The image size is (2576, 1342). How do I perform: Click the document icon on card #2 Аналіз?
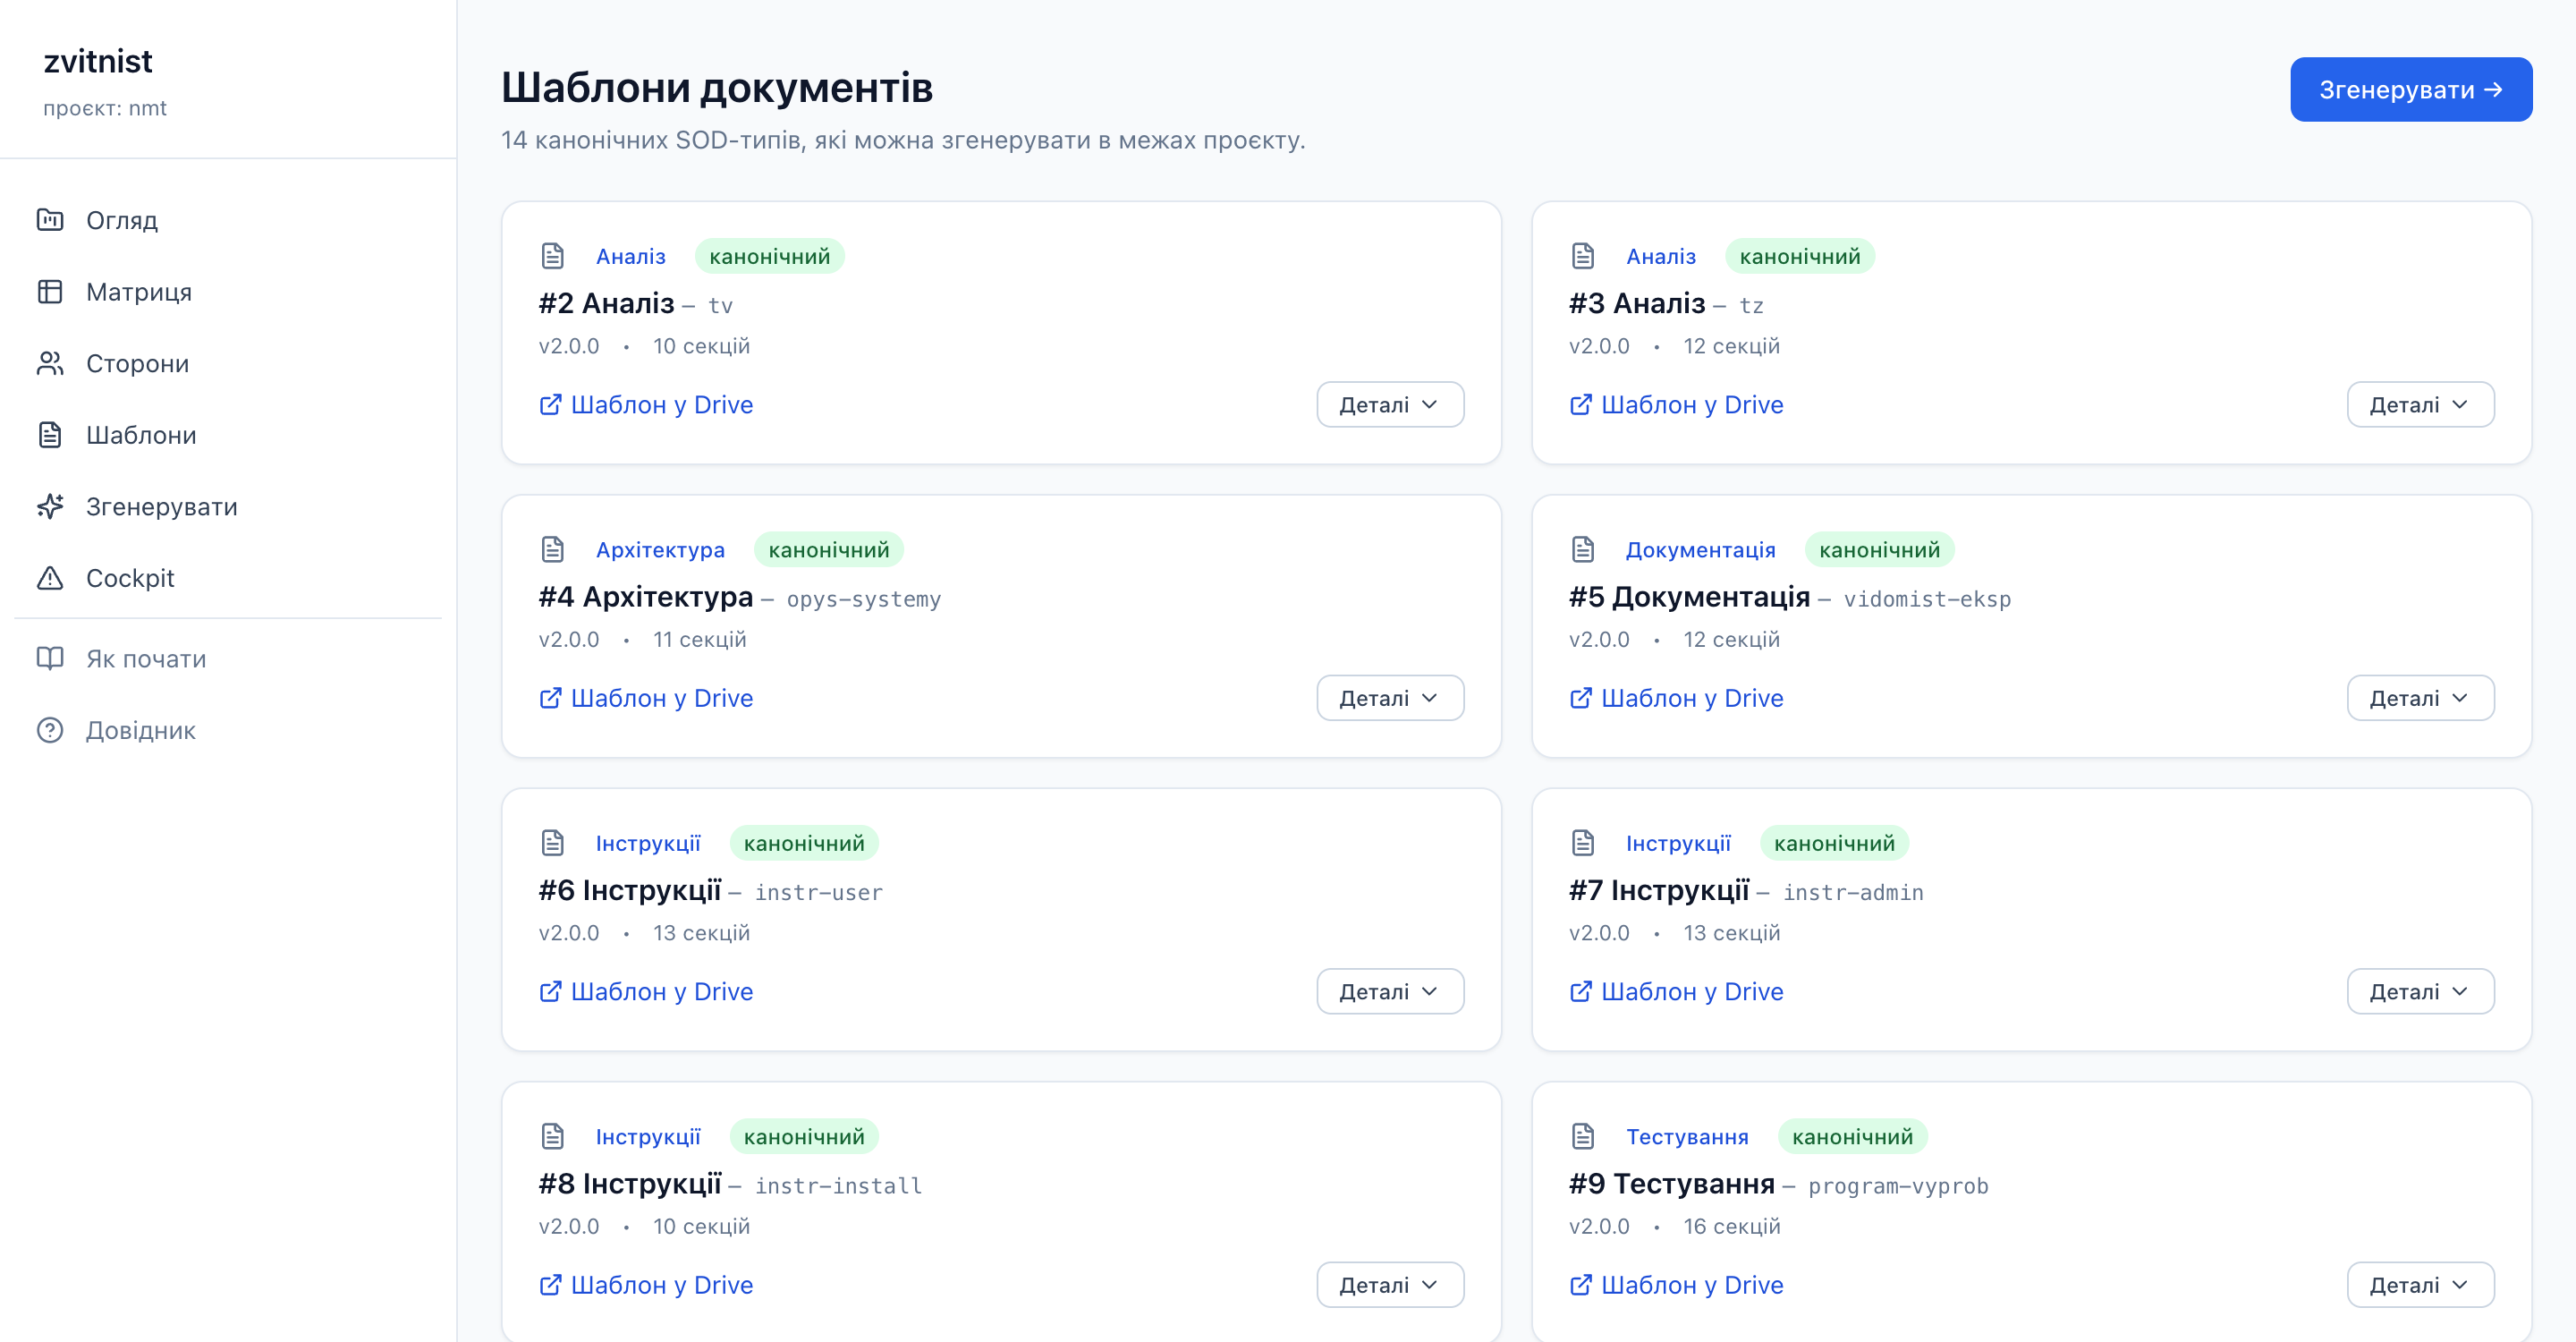(x=553, y=256)
